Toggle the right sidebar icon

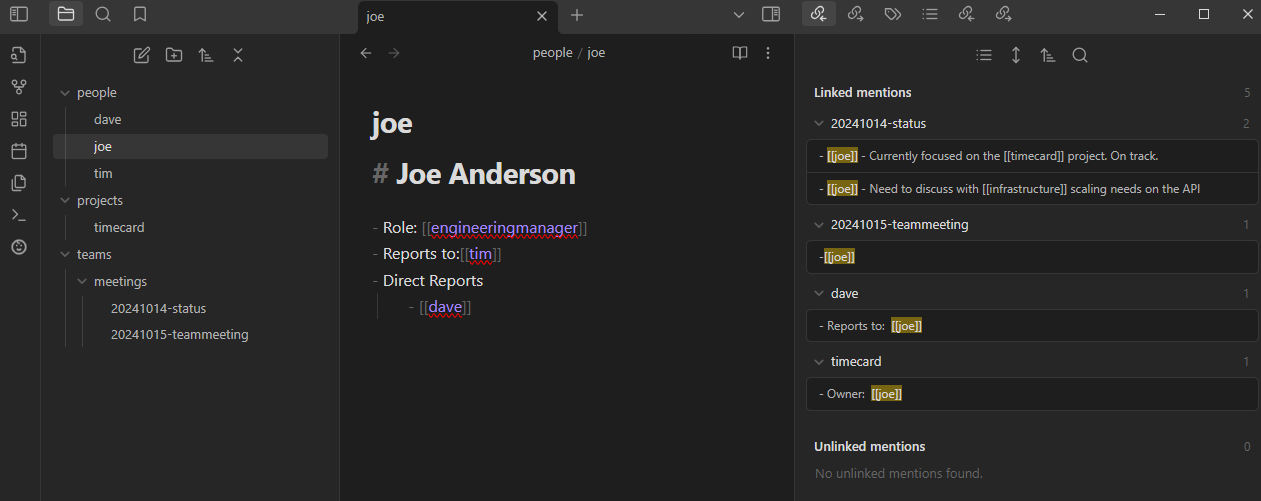771,14
